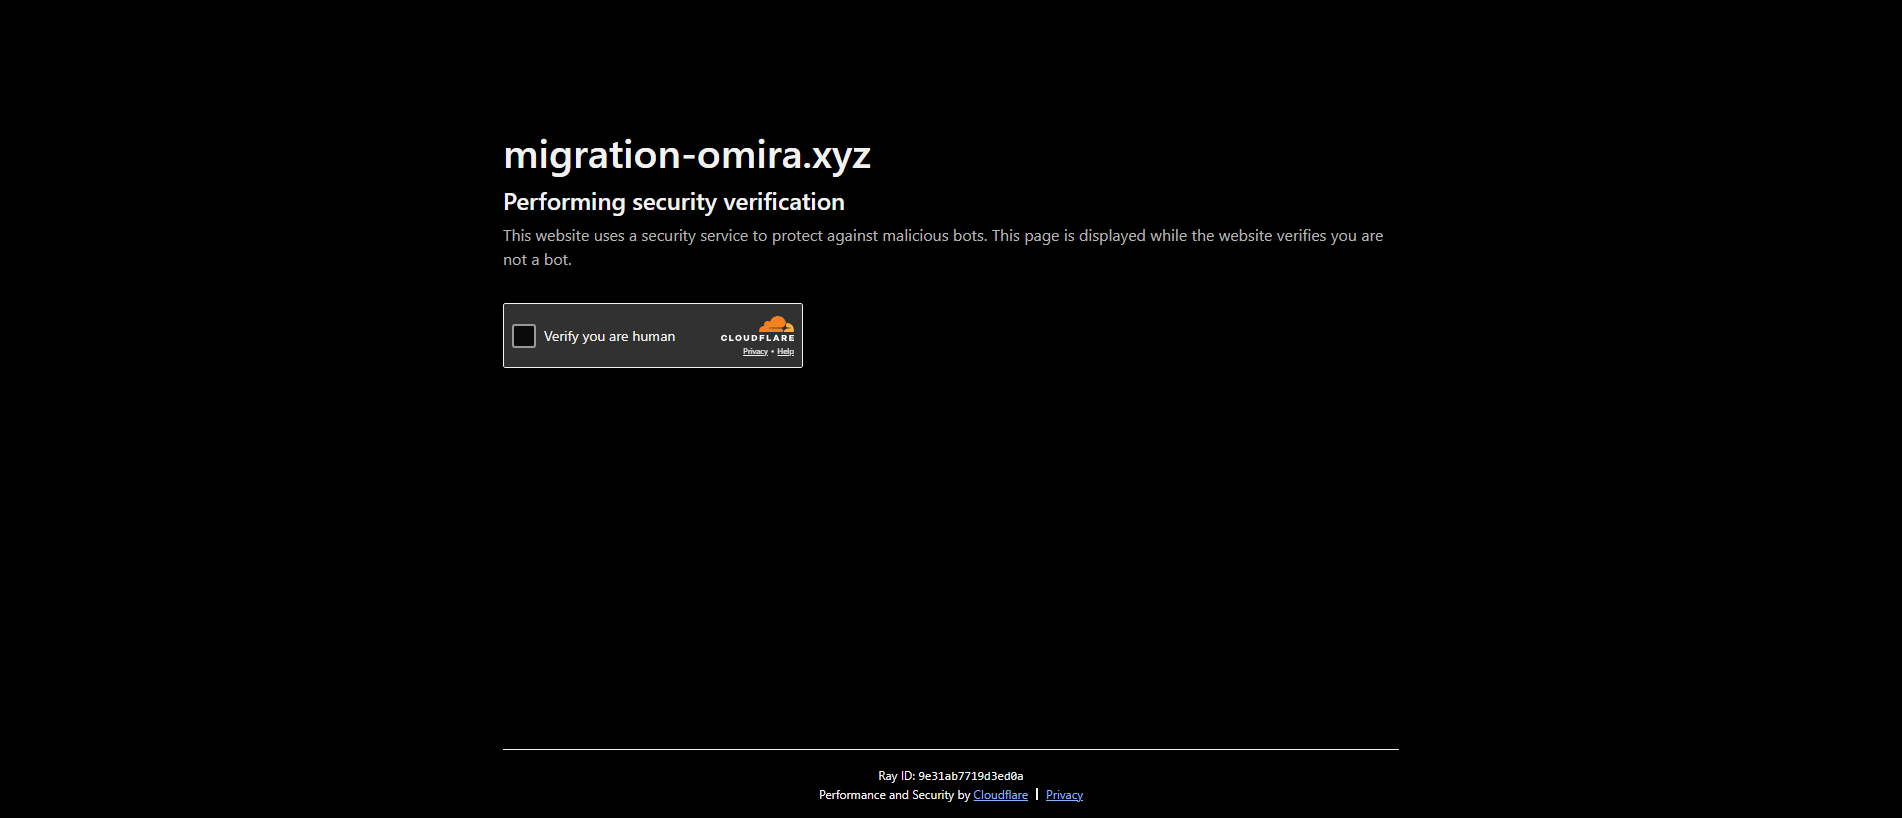Open the footer Privacy link

click(1064, 795)
